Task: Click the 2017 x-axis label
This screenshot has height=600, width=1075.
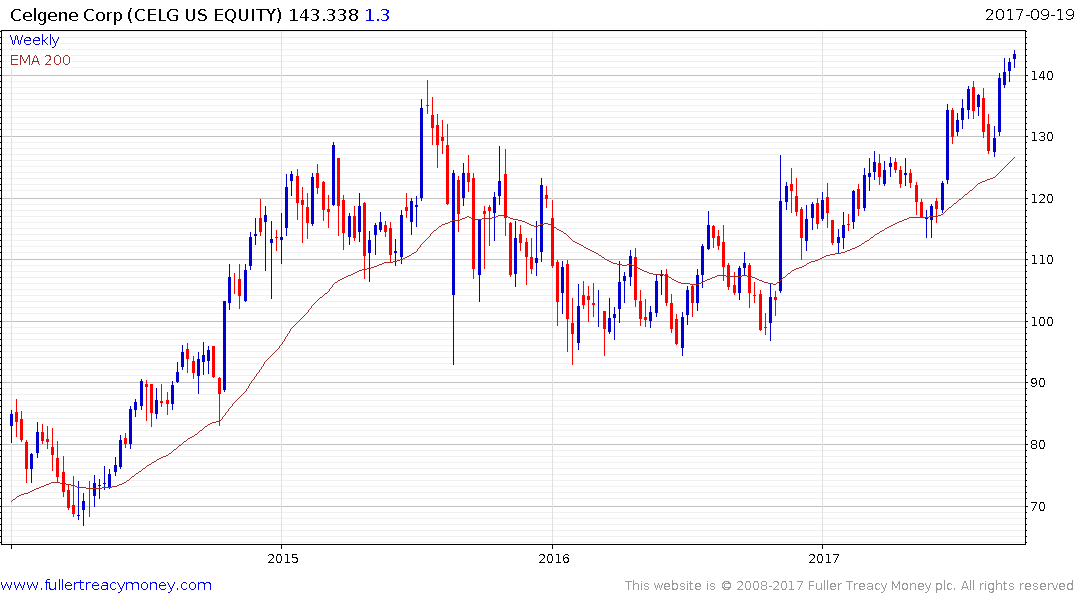Action: click(823, 558)
